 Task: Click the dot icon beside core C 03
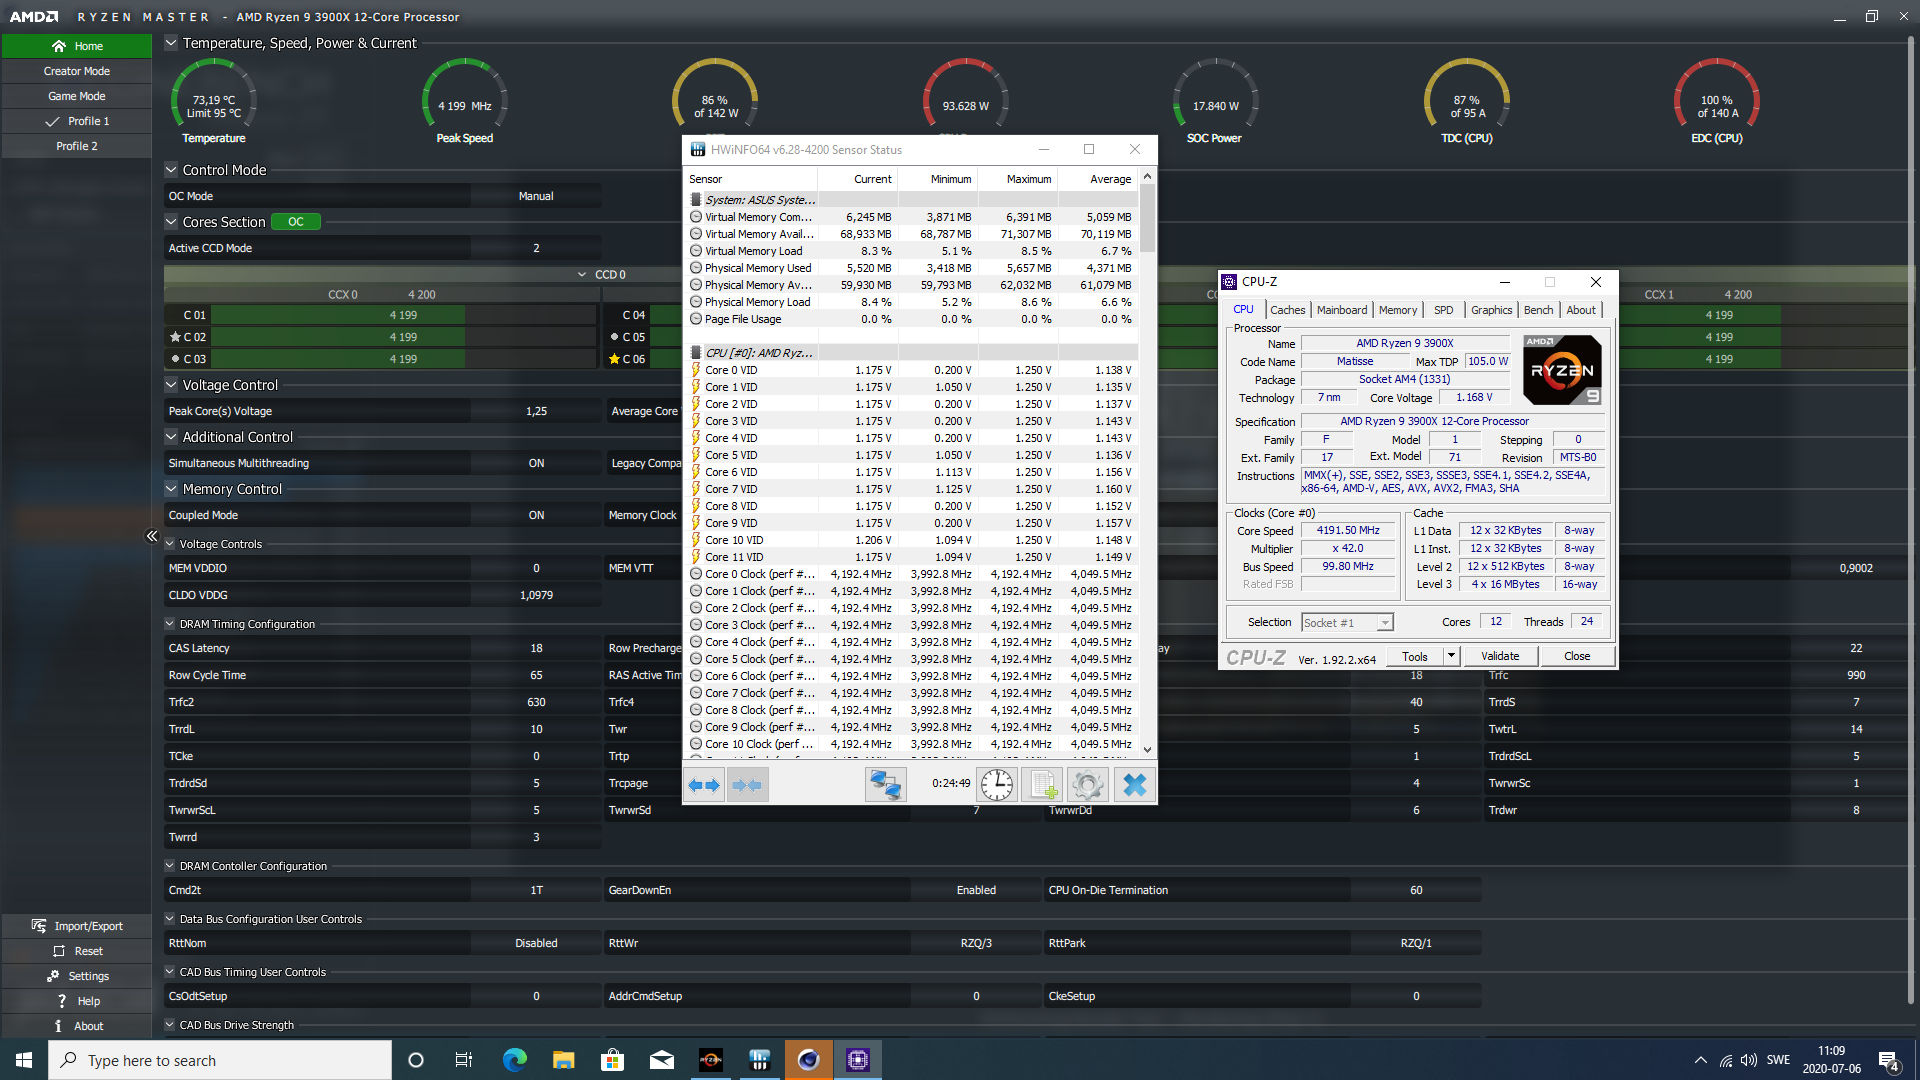point(175,359)
